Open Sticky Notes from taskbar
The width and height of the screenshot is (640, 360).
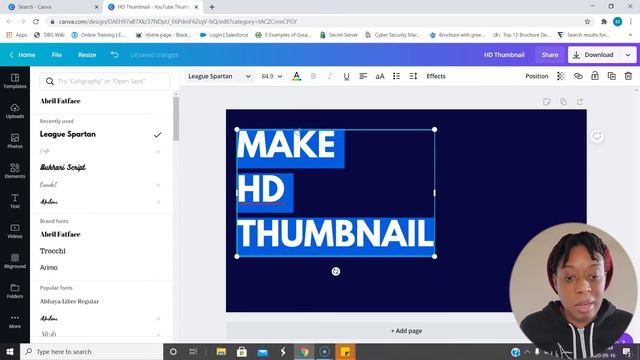345,351
